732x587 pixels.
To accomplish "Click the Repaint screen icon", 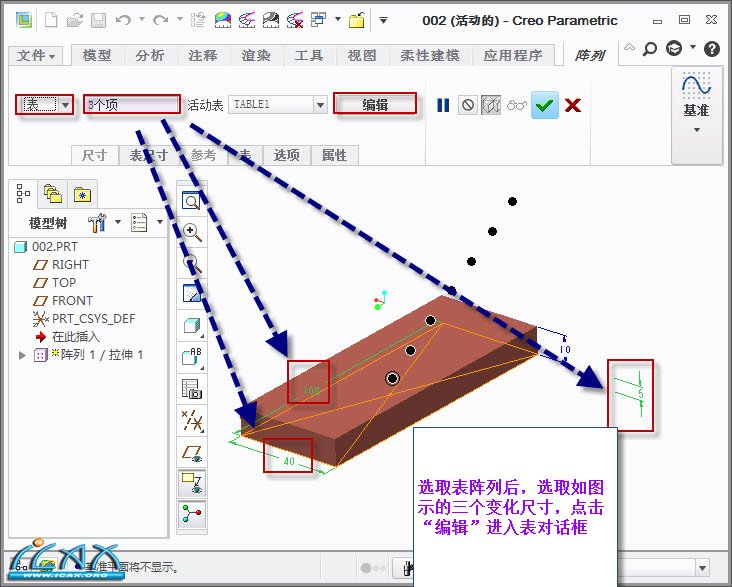I will coord(192,294).
